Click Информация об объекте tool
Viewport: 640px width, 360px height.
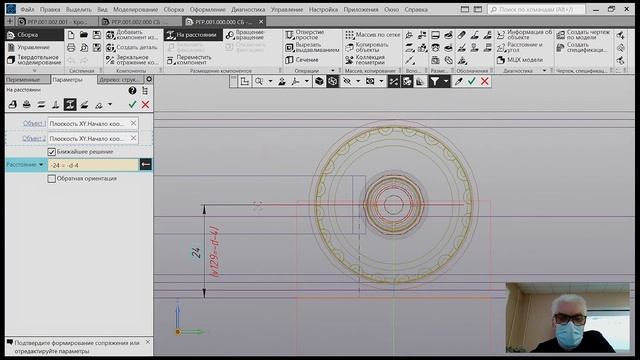point(524,35)
